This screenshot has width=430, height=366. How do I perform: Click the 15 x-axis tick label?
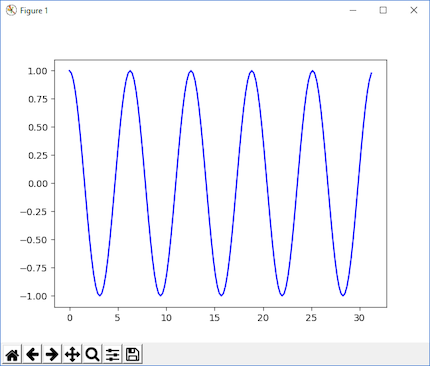(215, 318)
